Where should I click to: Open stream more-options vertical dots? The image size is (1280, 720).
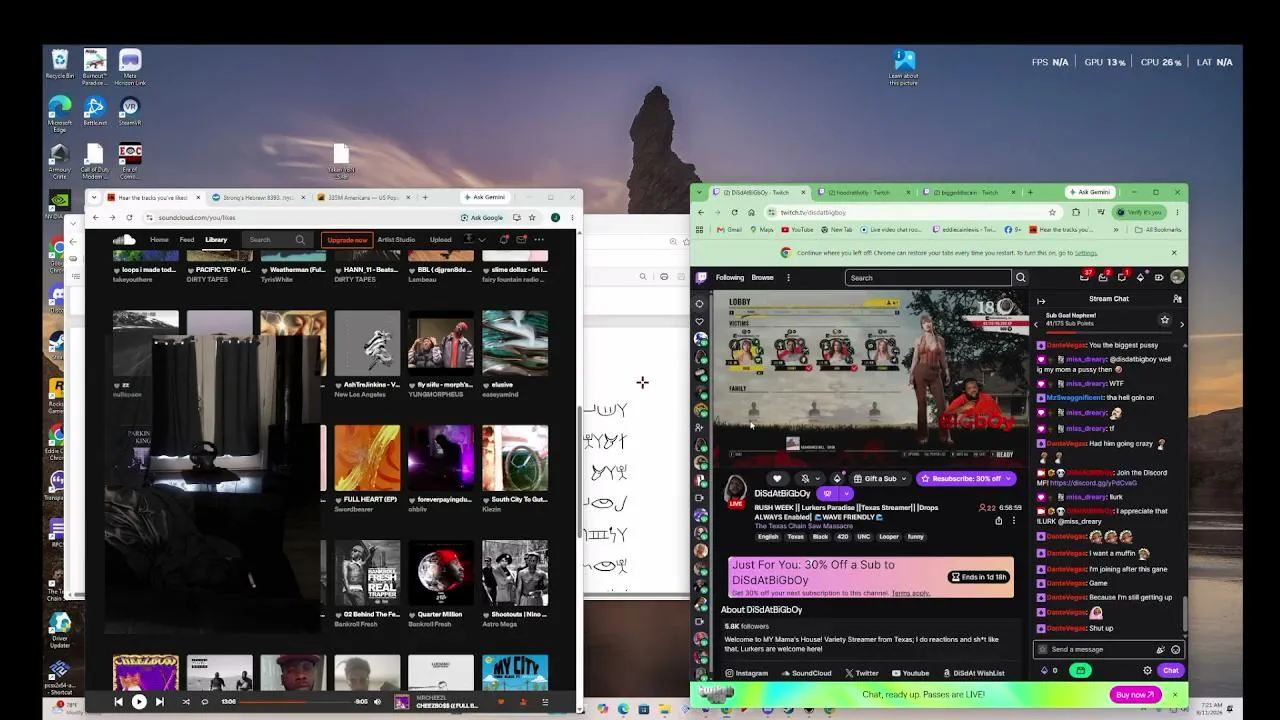[1014, 520]
